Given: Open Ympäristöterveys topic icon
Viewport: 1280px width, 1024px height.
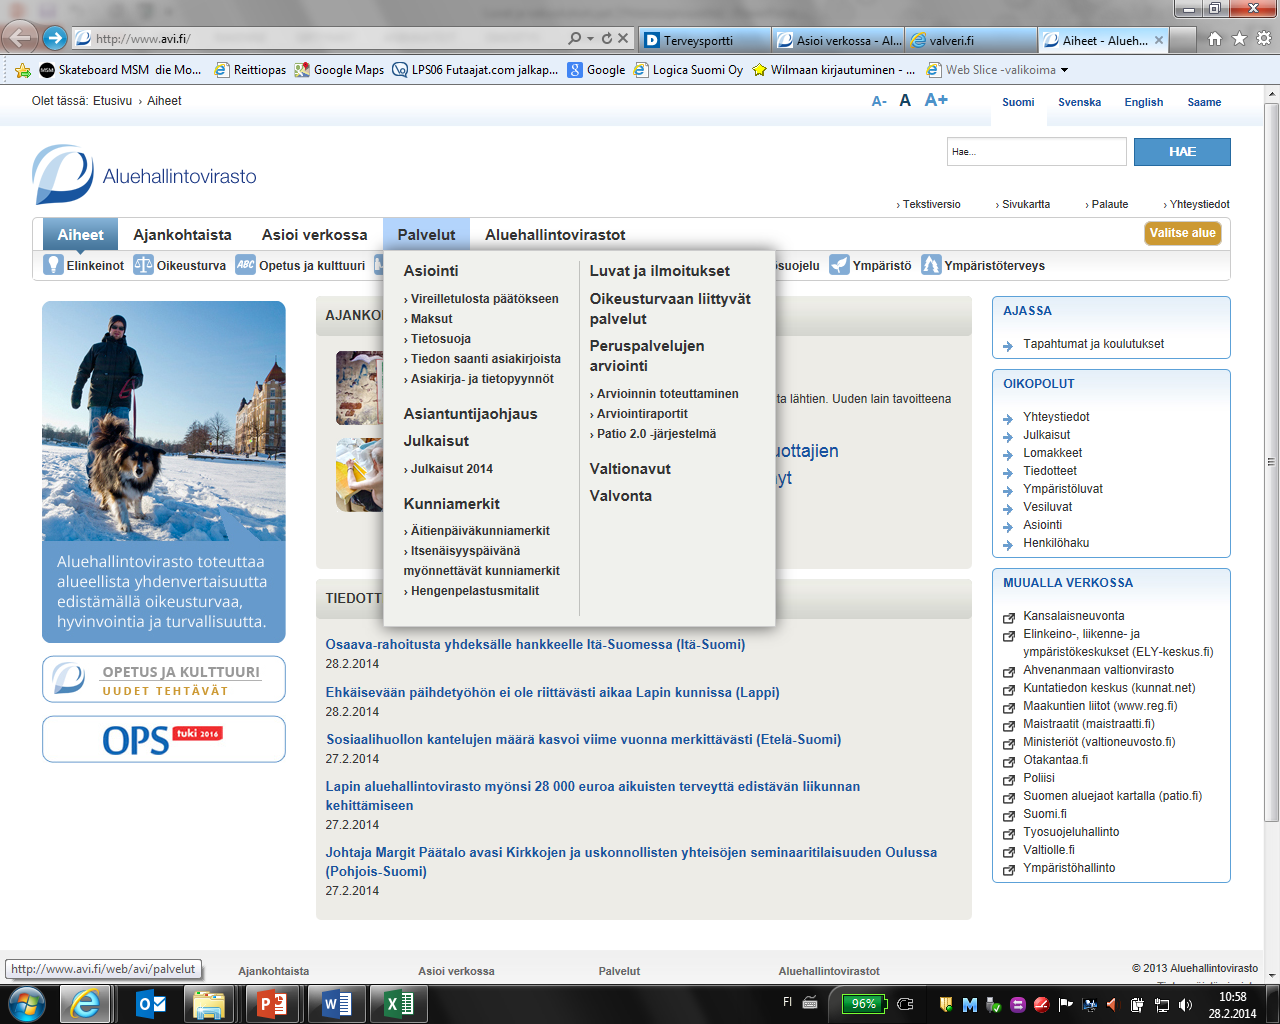Looking at the screenshot, I should (931, 265).
